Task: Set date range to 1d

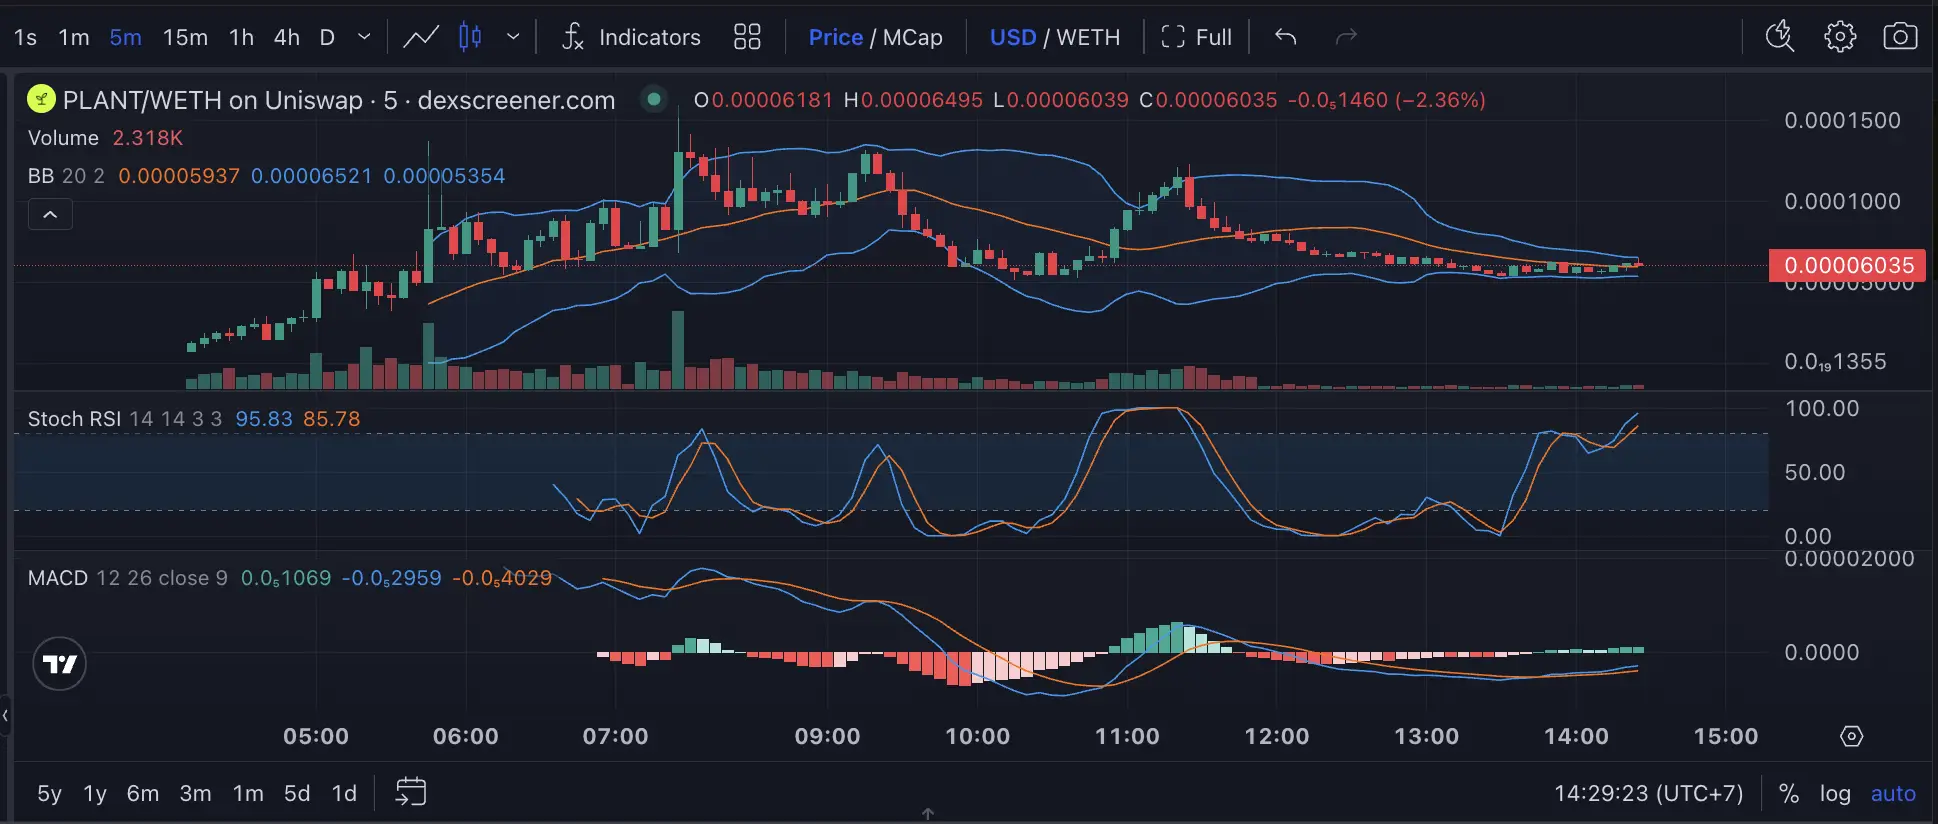Action: coord(344,793)
